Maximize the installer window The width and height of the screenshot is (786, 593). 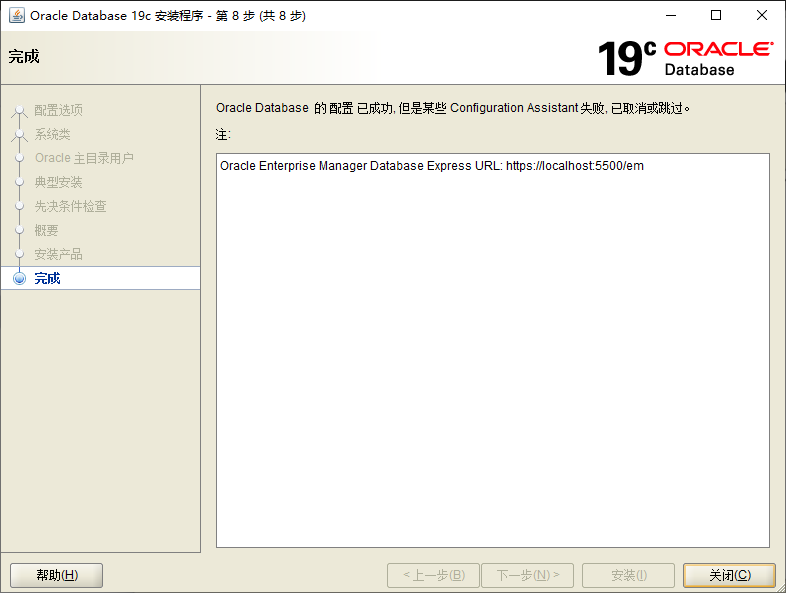point(716,16)
